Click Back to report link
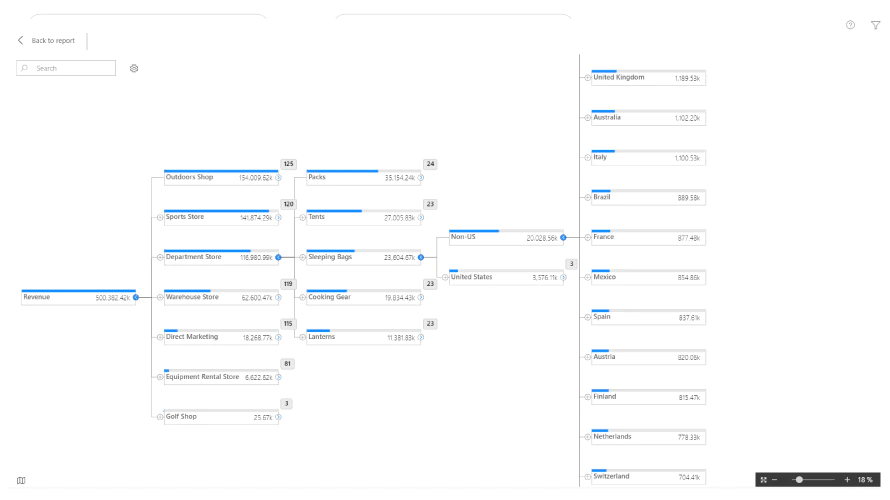This screenshot has width=890, height=500. [53, 40]
